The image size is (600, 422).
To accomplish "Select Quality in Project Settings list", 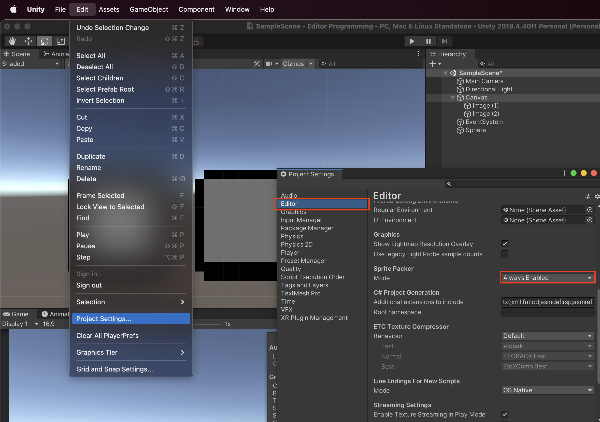I will coord(291,269).
